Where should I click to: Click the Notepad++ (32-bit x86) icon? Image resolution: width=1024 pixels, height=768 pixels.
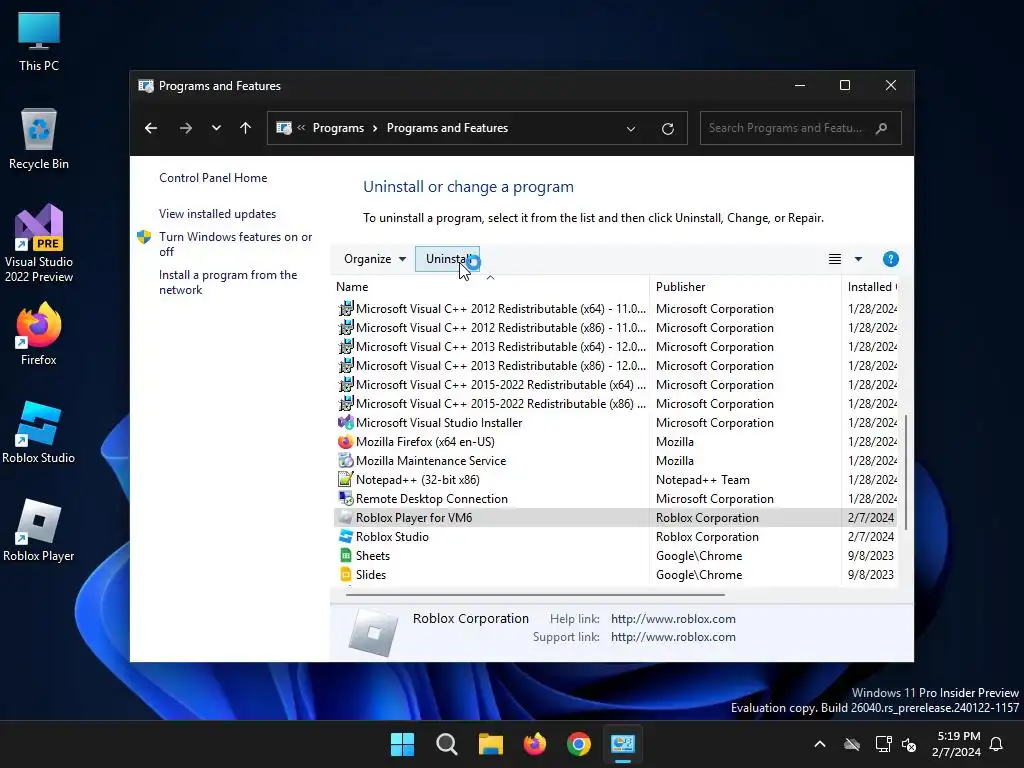345,479
